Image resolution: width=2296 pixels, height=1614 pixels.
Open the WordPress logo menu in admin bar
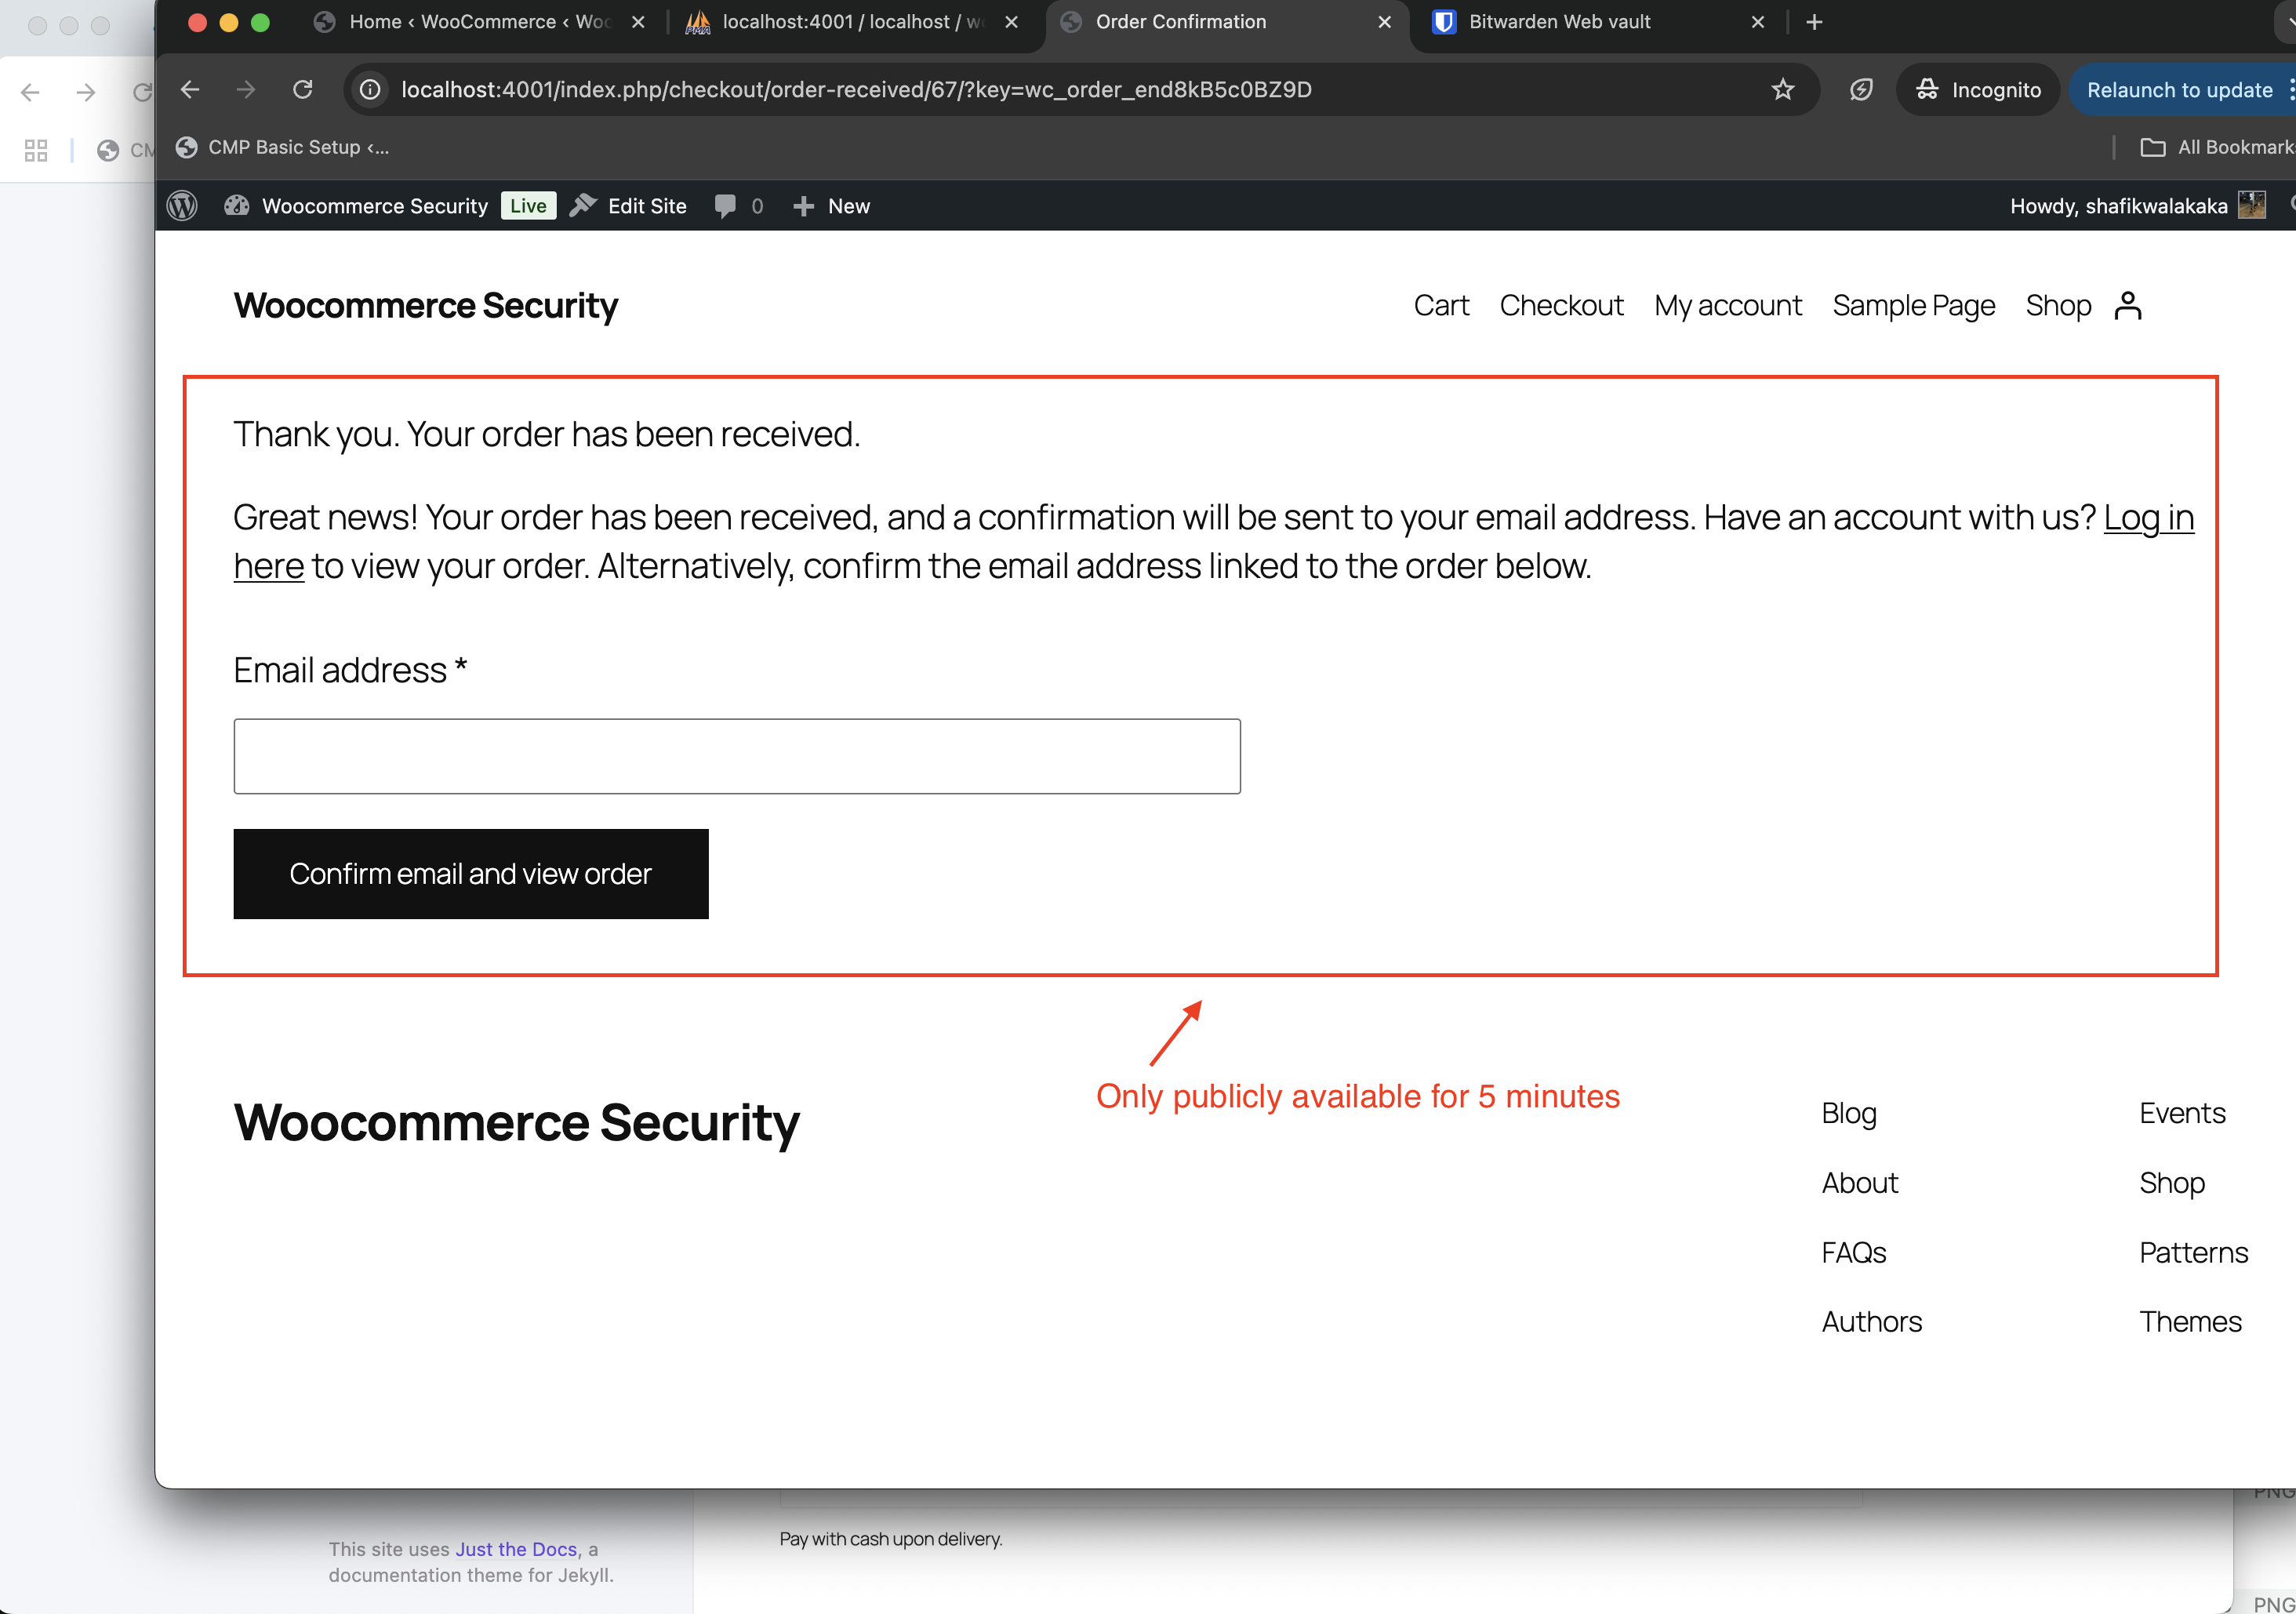(x=182, y=206)
